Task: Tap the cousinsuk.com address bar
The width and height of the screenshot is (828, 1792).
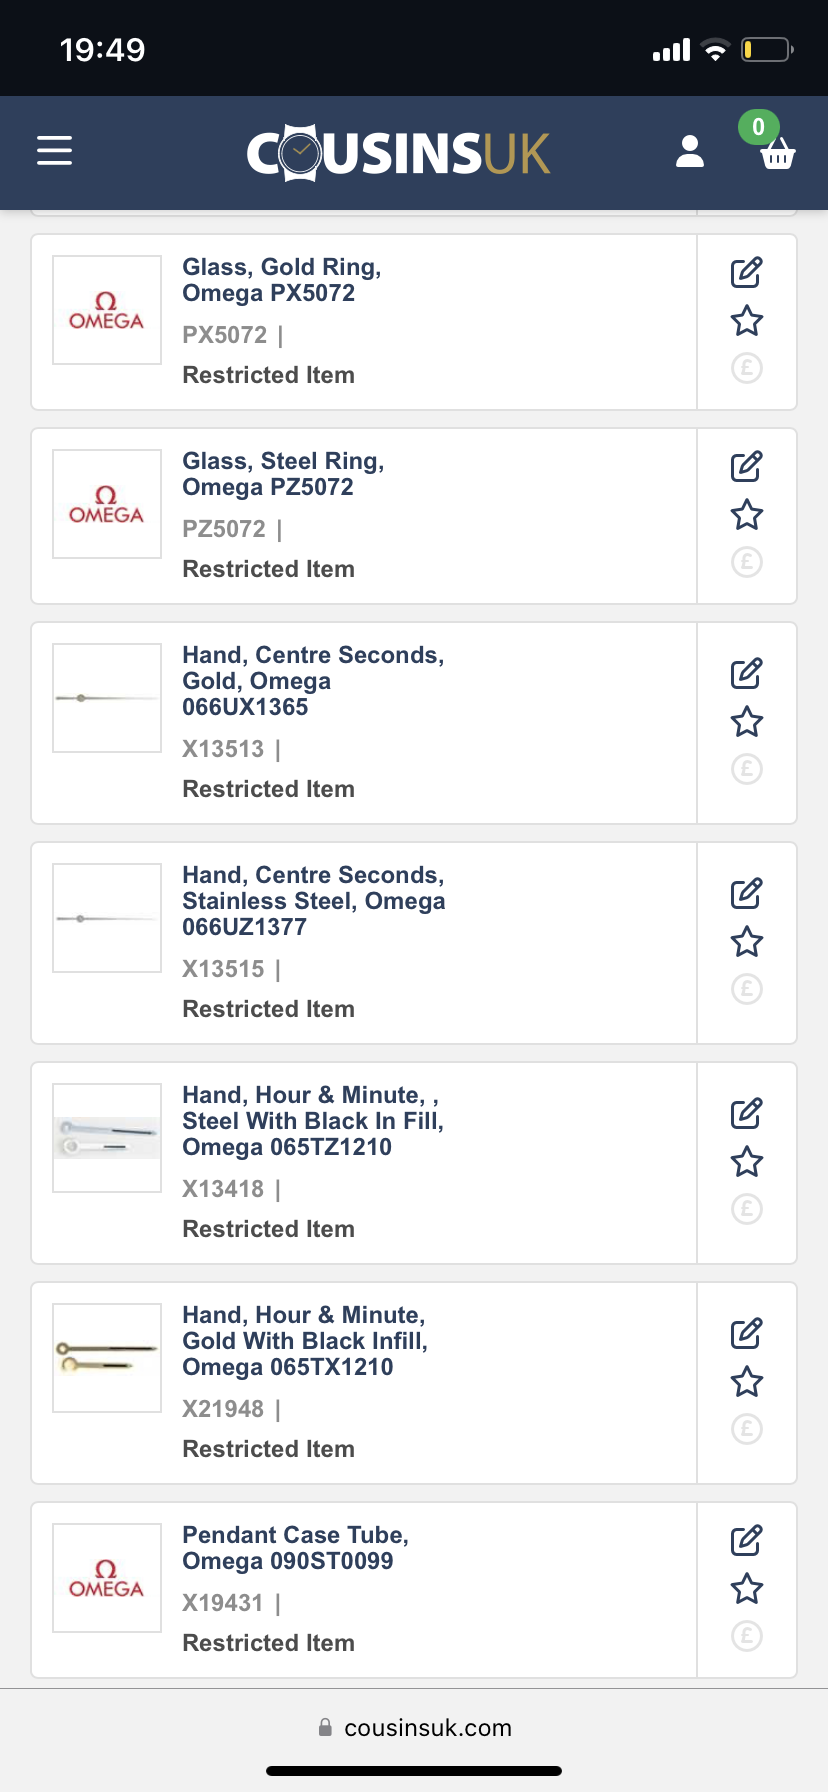Action: click(x=414, y=1728)
